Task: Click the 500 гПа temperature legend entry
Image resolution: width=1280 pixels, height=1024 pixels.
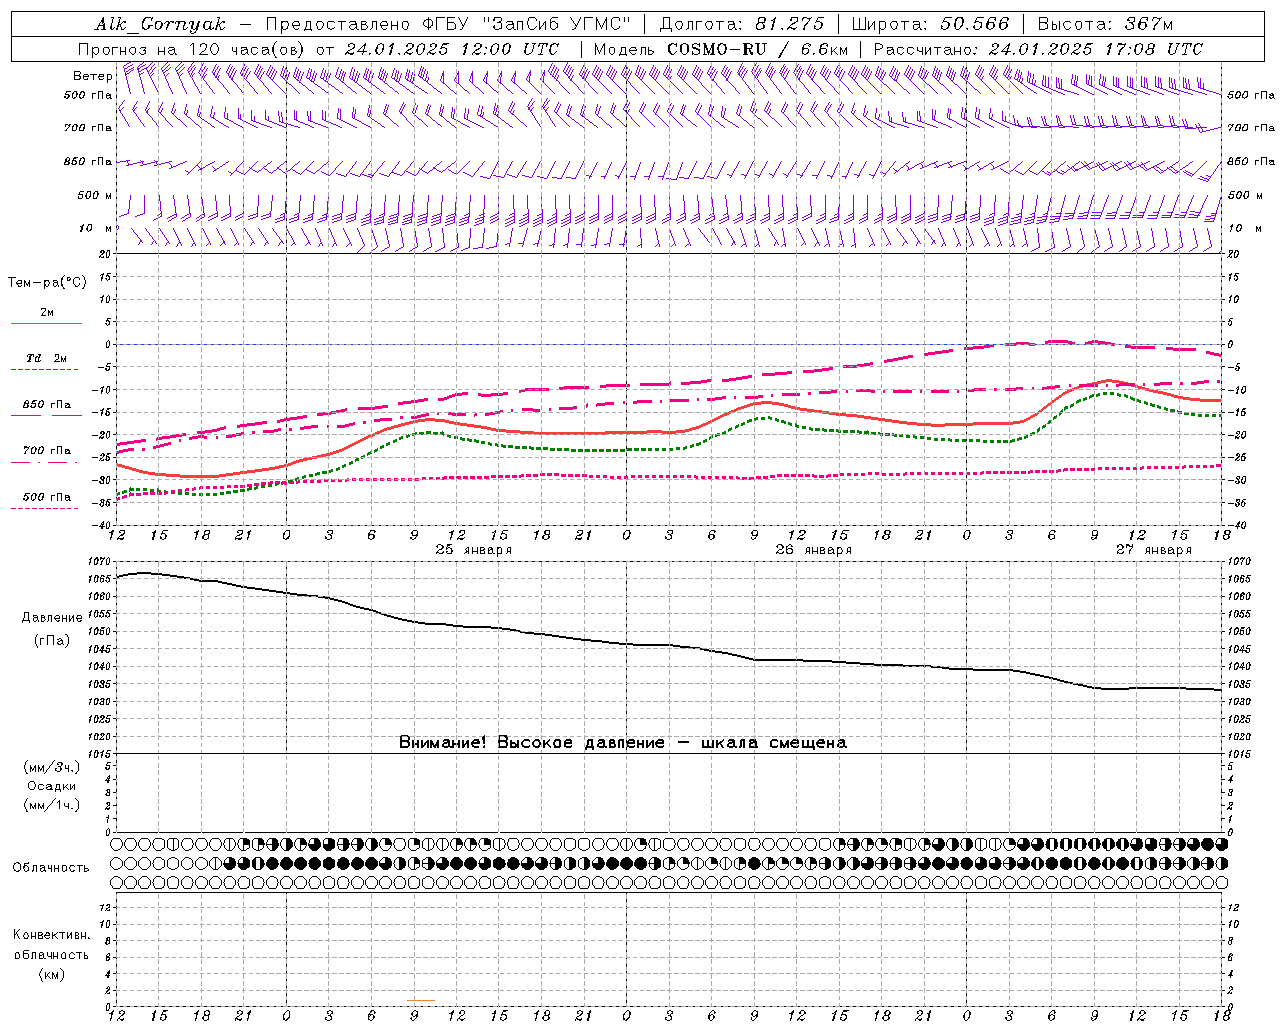Action: (x=46, y=497)
